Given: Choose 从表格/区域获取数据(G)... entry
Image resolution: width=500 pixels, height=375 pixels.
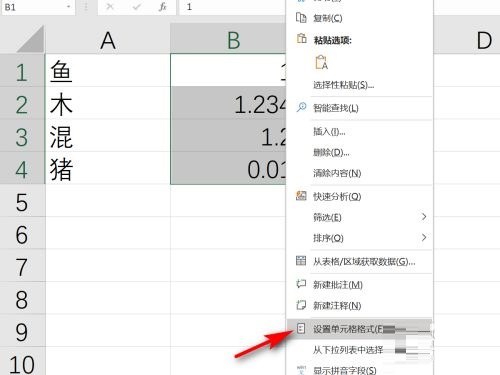Looking at the screenshot, I should pos(360,261).
